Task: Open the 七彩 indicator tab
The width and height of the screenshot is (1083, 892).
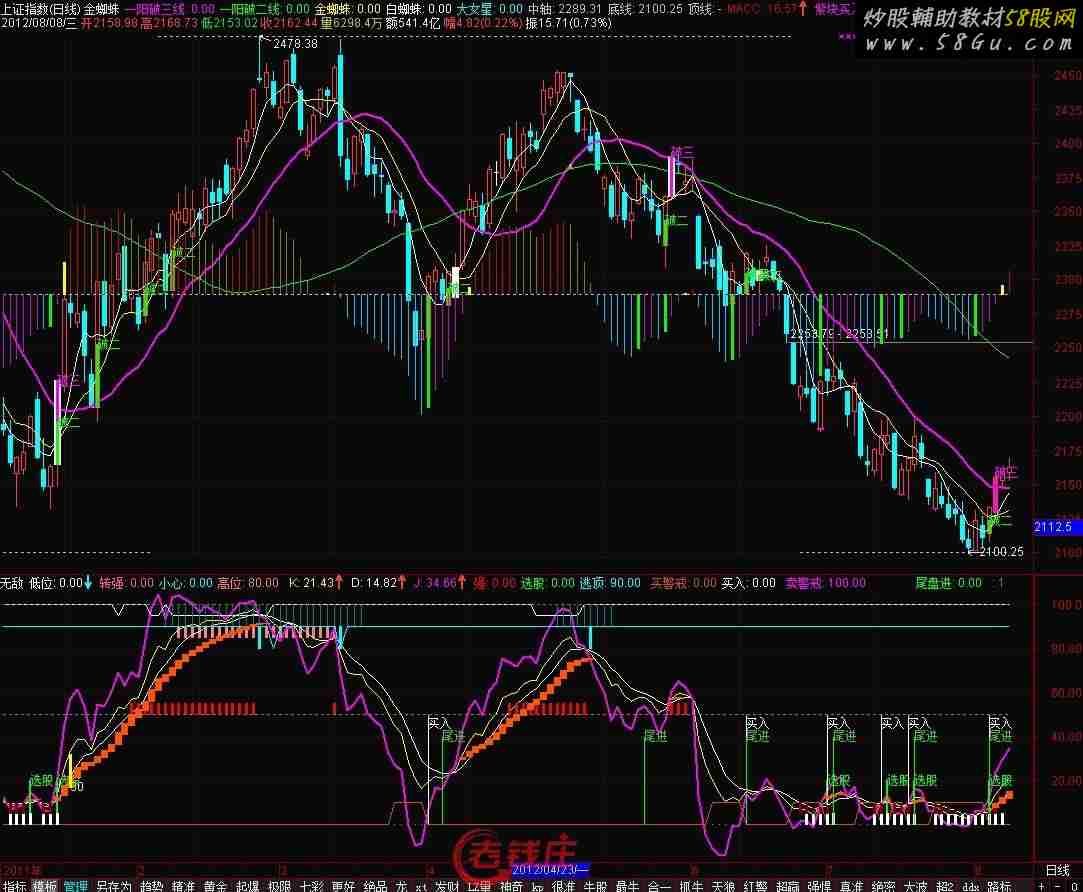Action: point(312,886)
